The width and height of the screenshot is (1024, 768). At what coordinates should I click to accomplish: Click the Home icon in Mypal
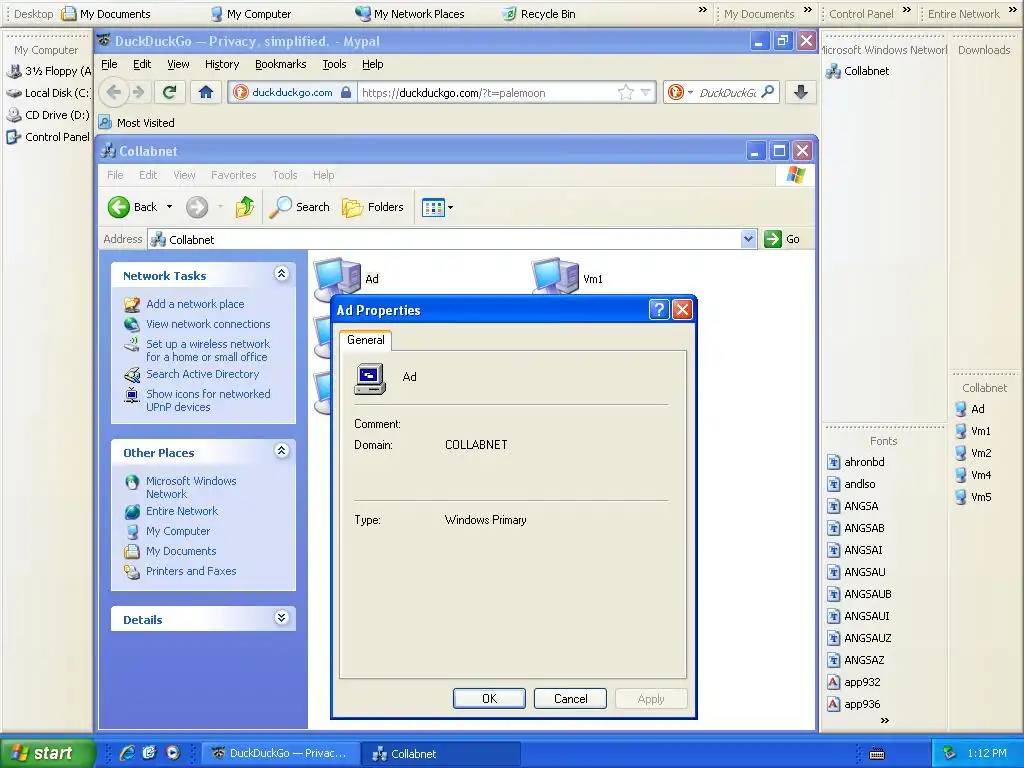(x=206, y=92)
